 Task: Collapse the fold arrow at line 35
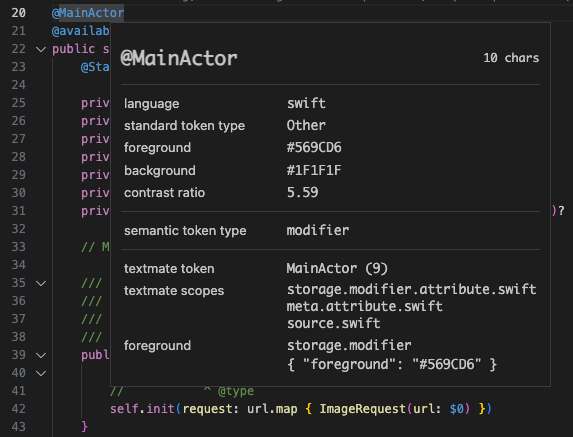pyautogui.click(x=41, y=283)
